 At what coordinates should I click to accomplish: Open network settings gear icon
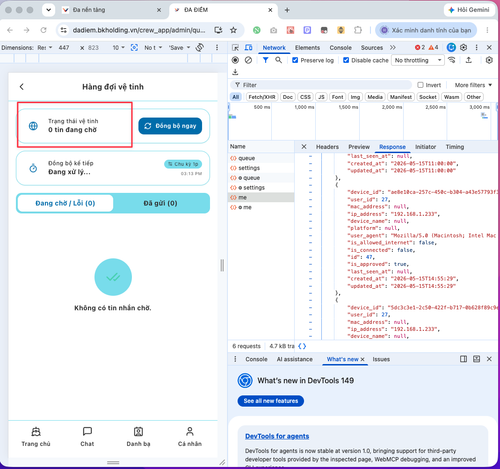coord(489,60)
